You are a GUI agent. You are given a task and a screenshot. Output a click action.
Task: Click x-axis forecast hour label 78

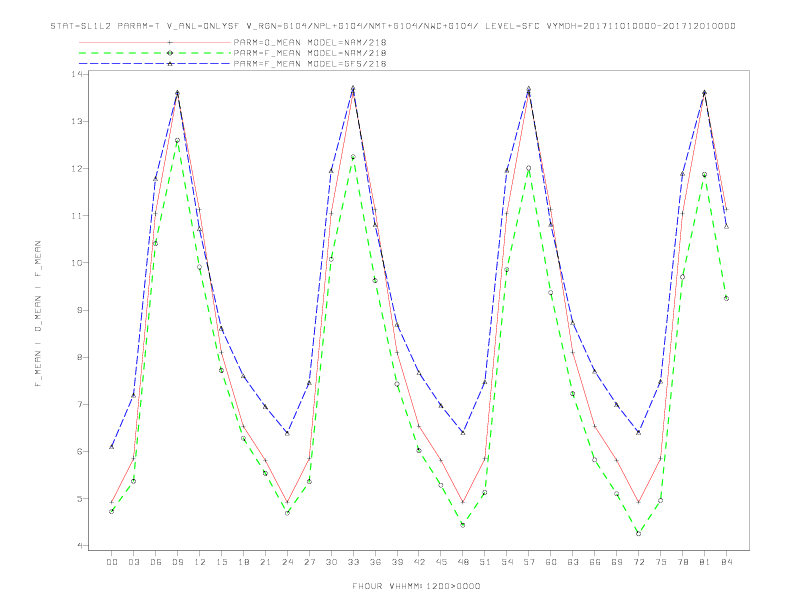683,562
